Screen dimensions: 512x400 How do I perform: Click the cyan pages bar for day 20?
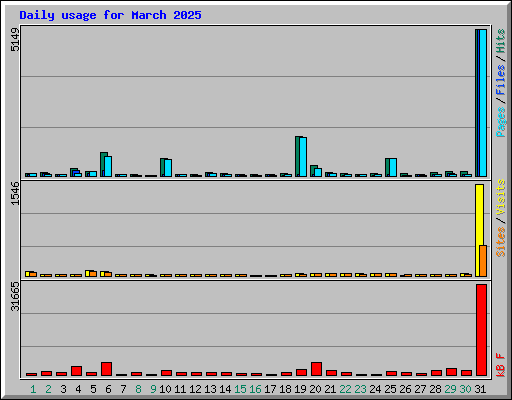coord(318,172)
